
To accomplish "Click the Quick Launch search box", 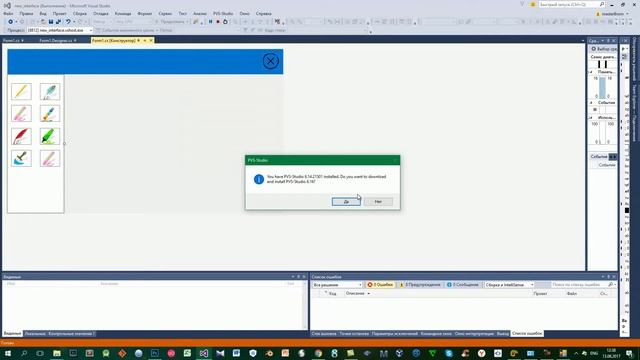I will 571,4.
